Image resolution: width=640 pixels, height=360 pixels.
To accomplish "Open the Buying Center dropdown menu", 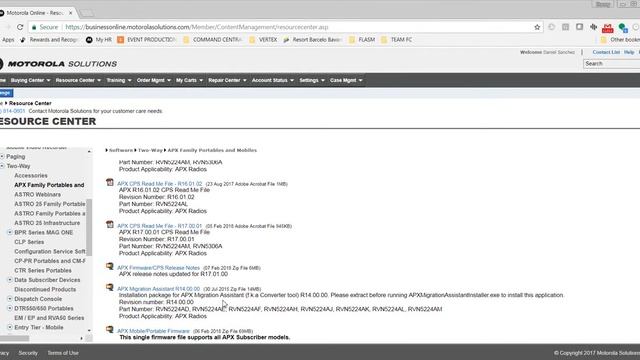I will (x=30, y=80).
